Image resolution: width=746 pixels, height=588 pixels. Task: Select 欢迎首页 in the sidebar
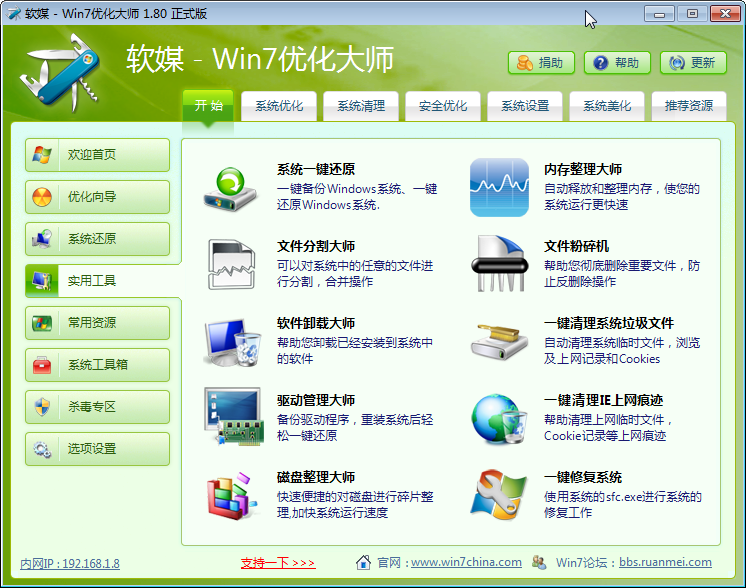coord(98,155)
